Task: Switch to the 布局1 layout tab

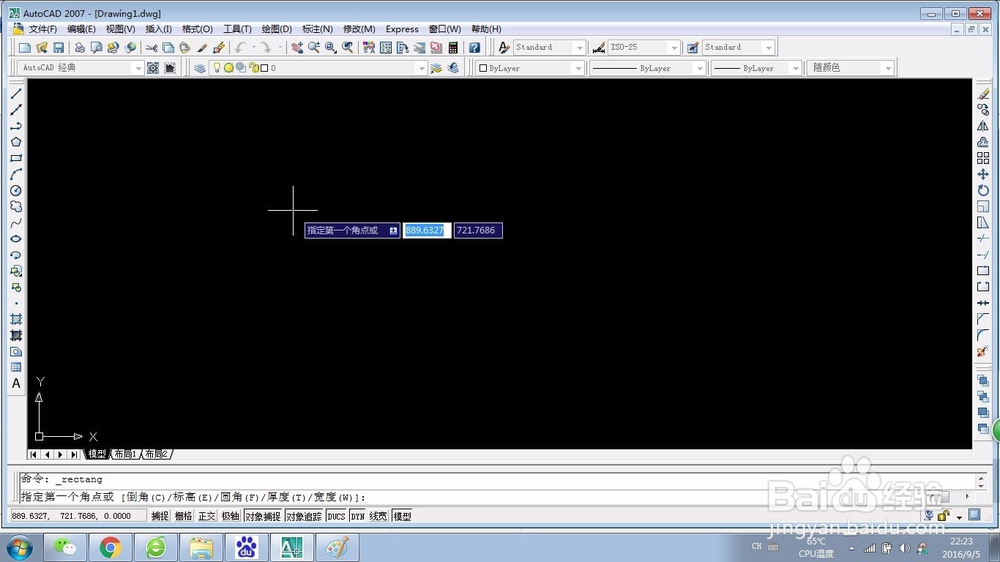Action: [125, 454]
